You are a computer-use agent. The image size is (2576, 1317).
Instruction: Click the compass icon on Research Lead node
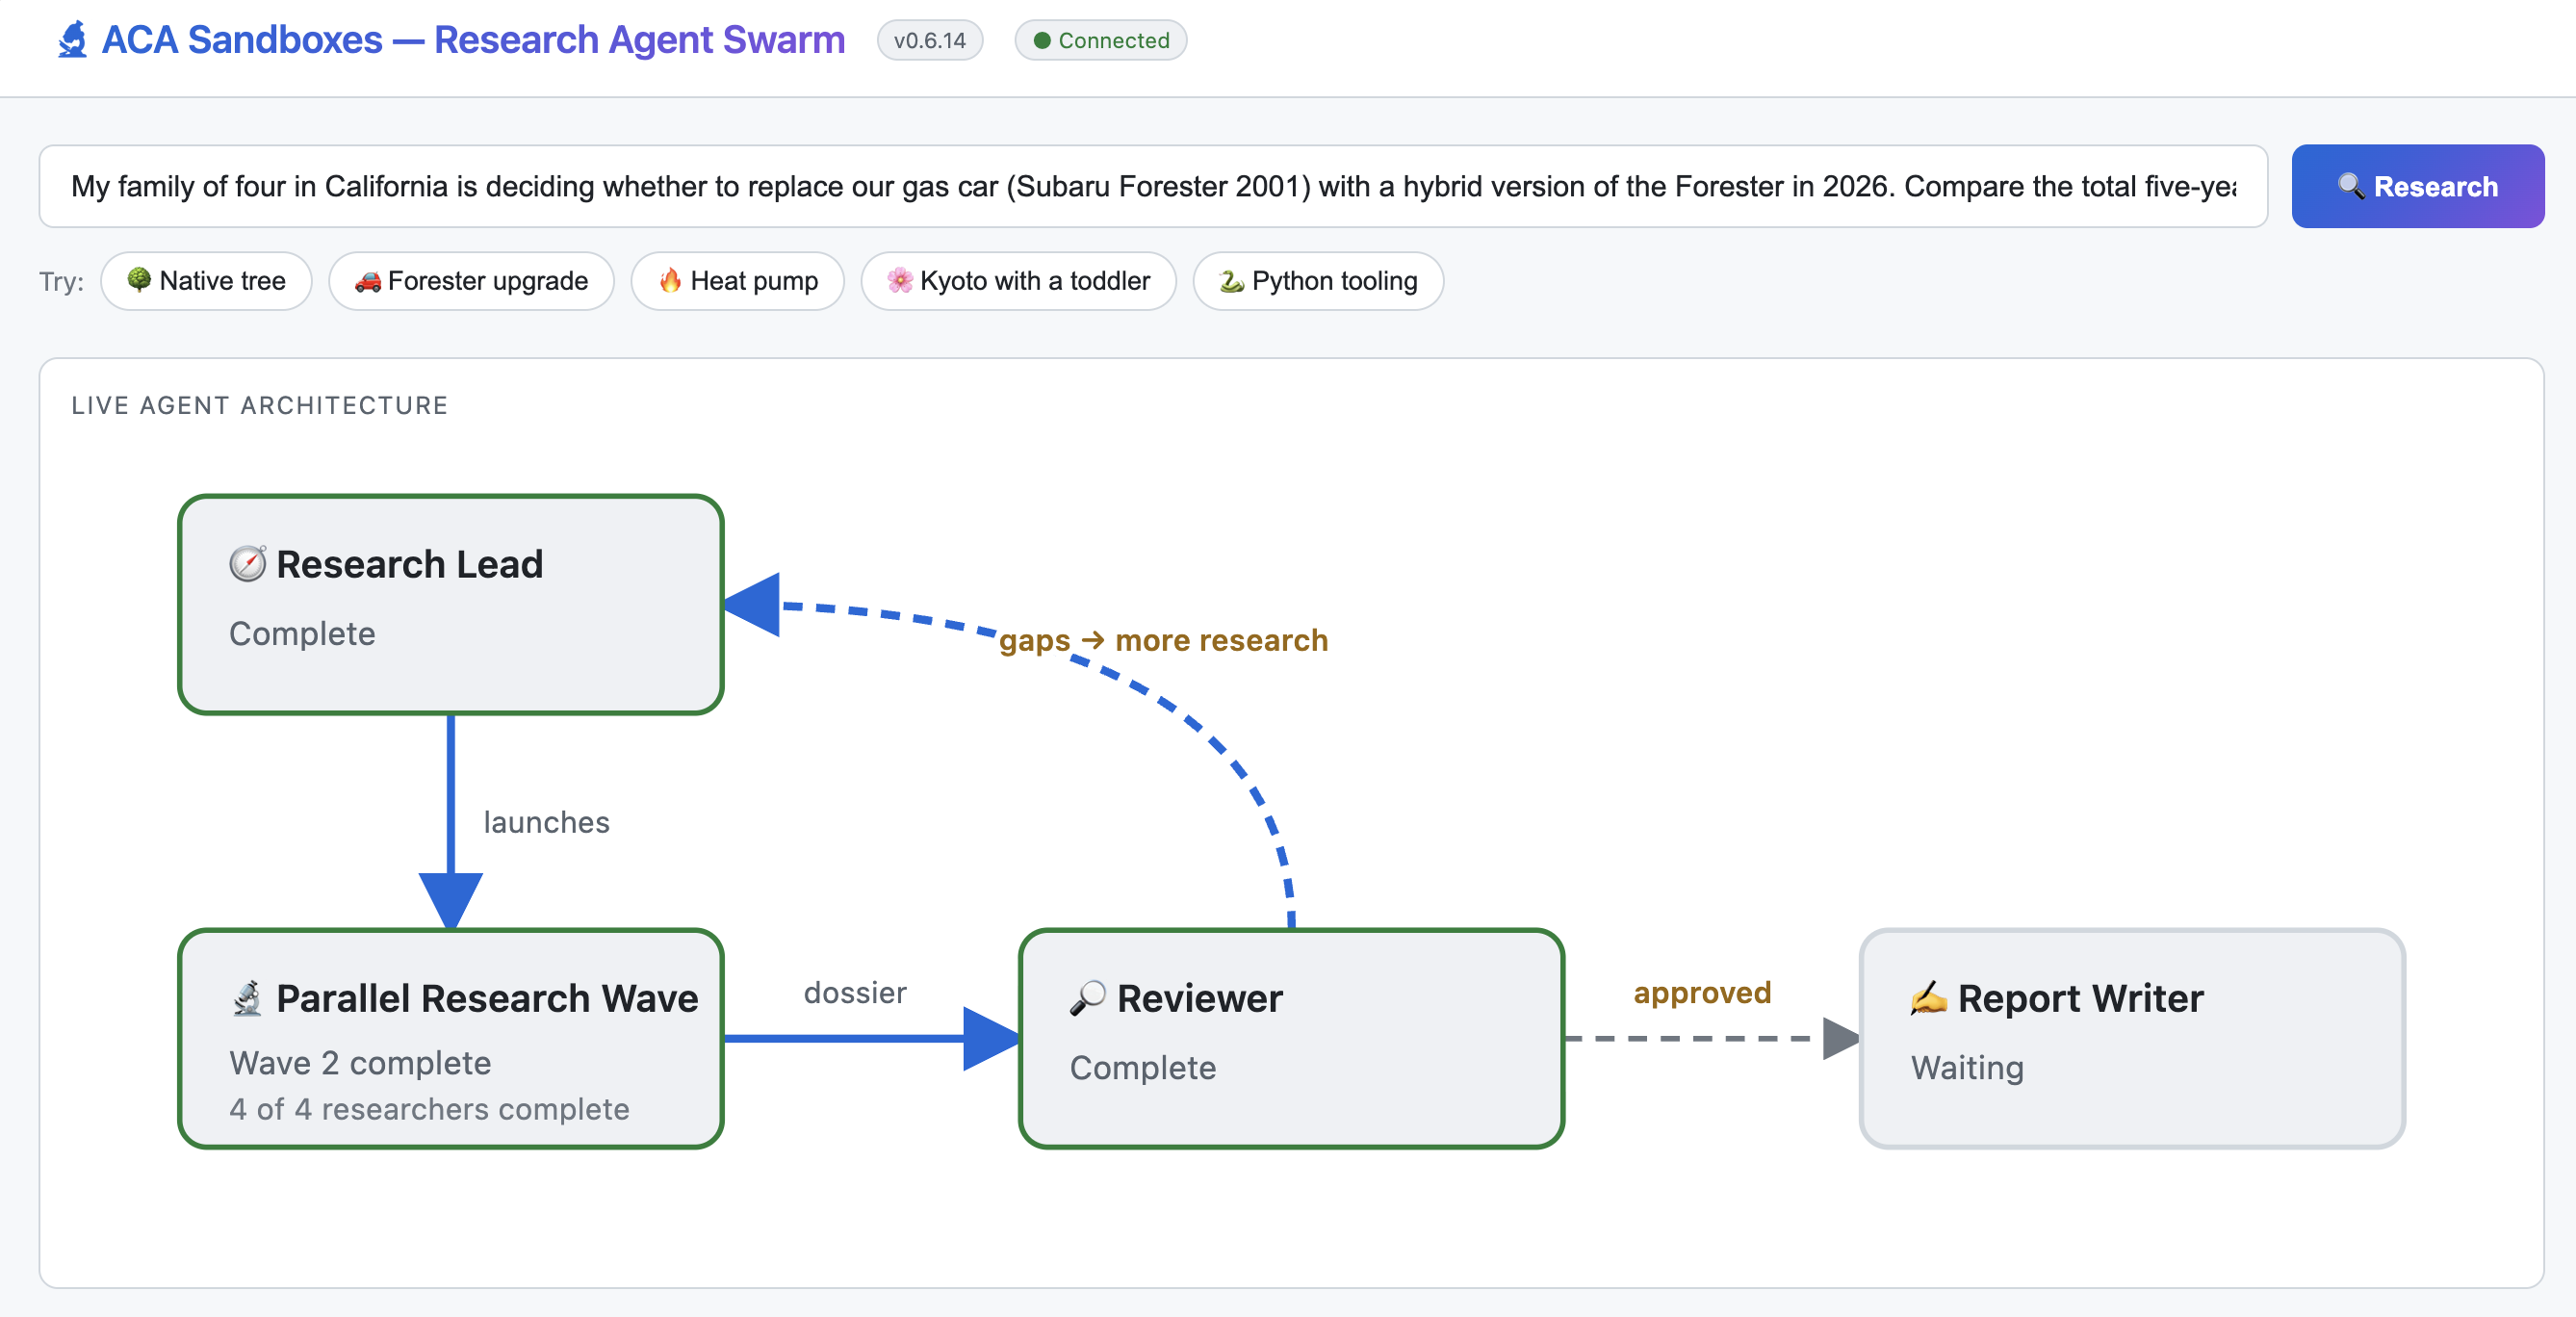248,564
